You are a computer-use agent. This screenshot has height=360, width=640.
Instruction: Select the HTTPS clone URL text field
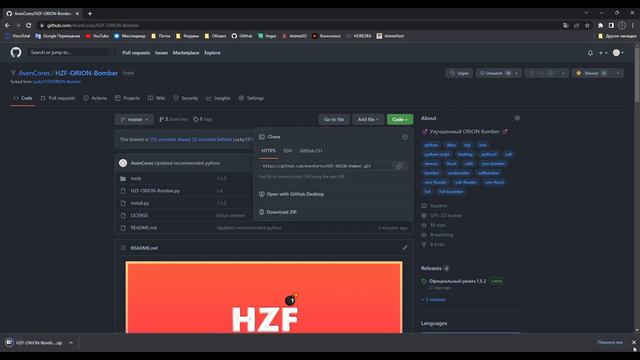point(326,166)
